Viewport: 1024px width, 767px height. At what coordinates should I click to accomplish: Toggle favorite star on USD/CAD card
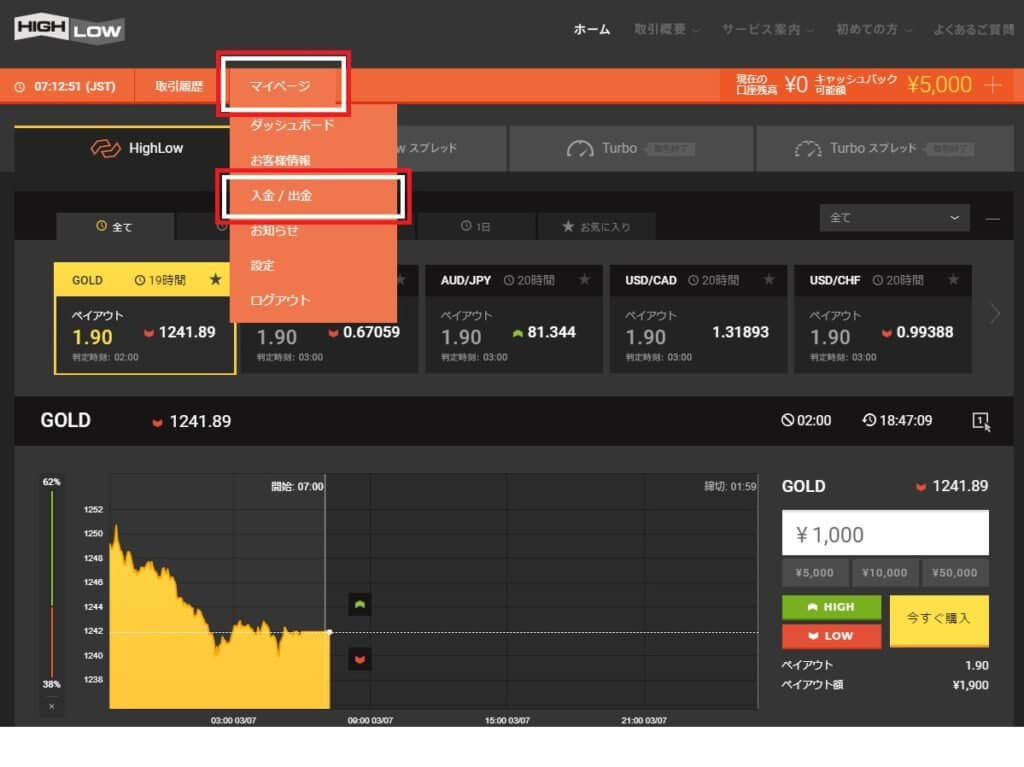(x=769, y=280)
